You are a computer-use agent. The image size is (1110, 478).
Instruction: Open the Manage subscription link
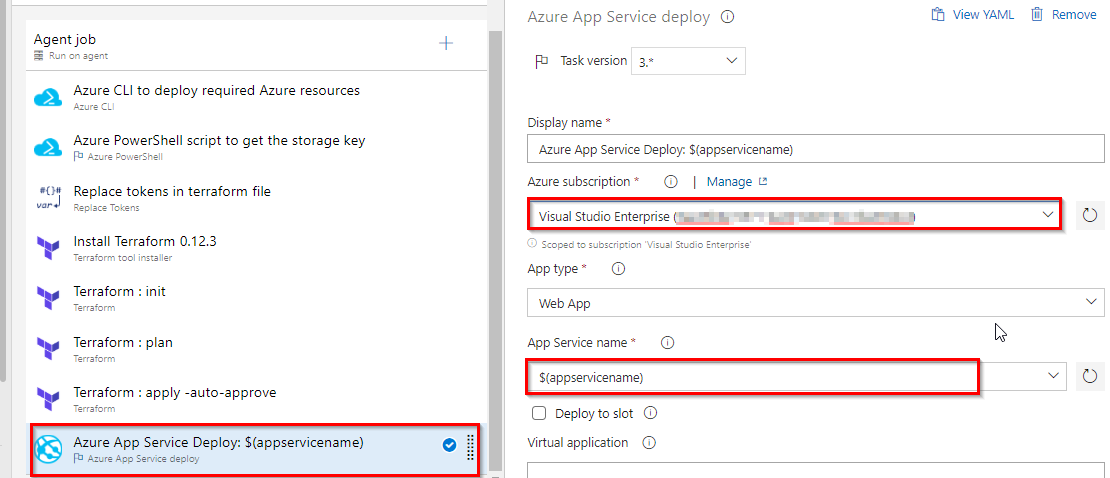click(x=737, y=182)
